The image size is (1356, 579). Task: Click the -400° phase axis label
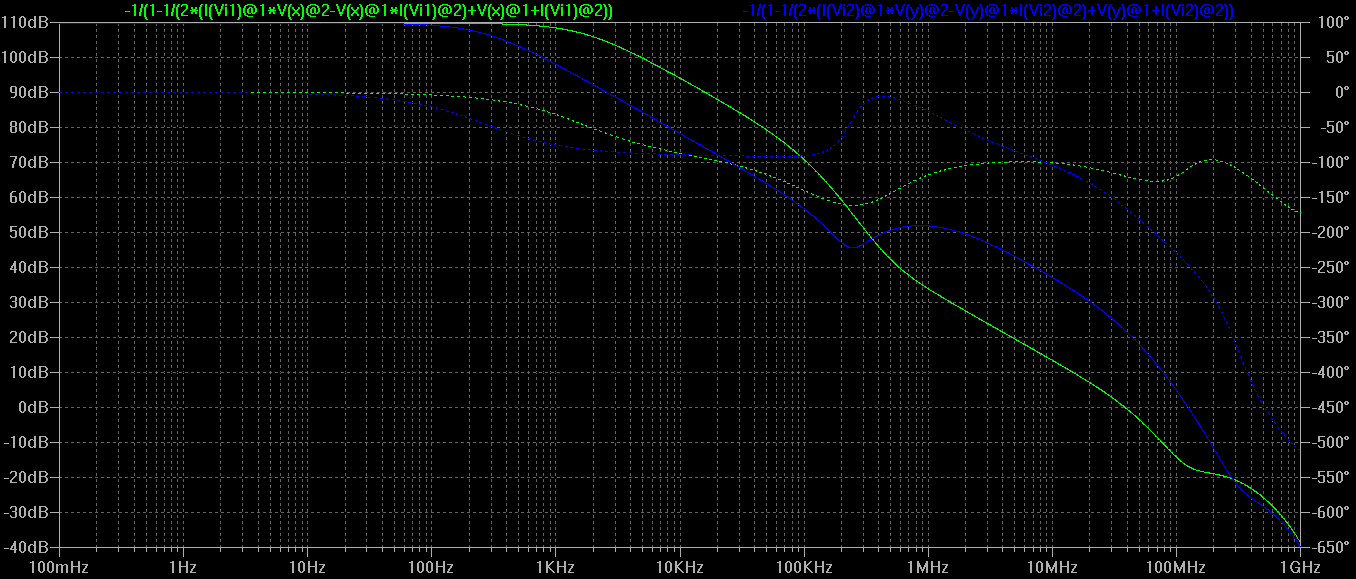1330,372
